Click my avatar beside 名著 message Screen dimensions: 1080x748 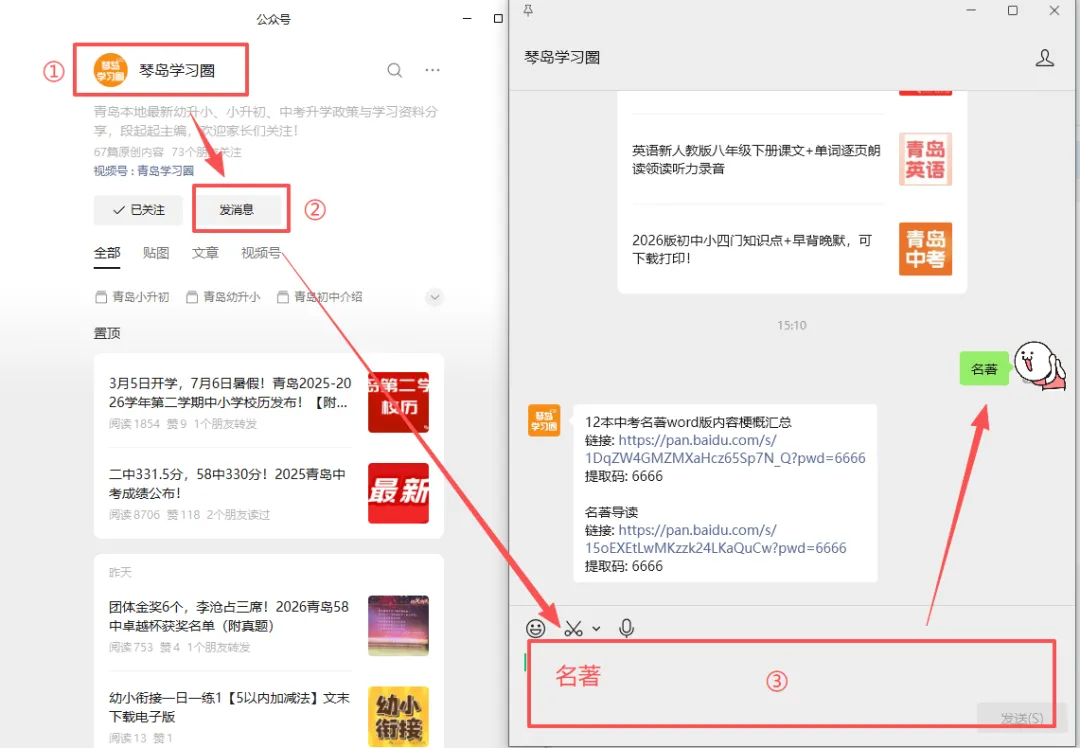[x=1039, y=366]
